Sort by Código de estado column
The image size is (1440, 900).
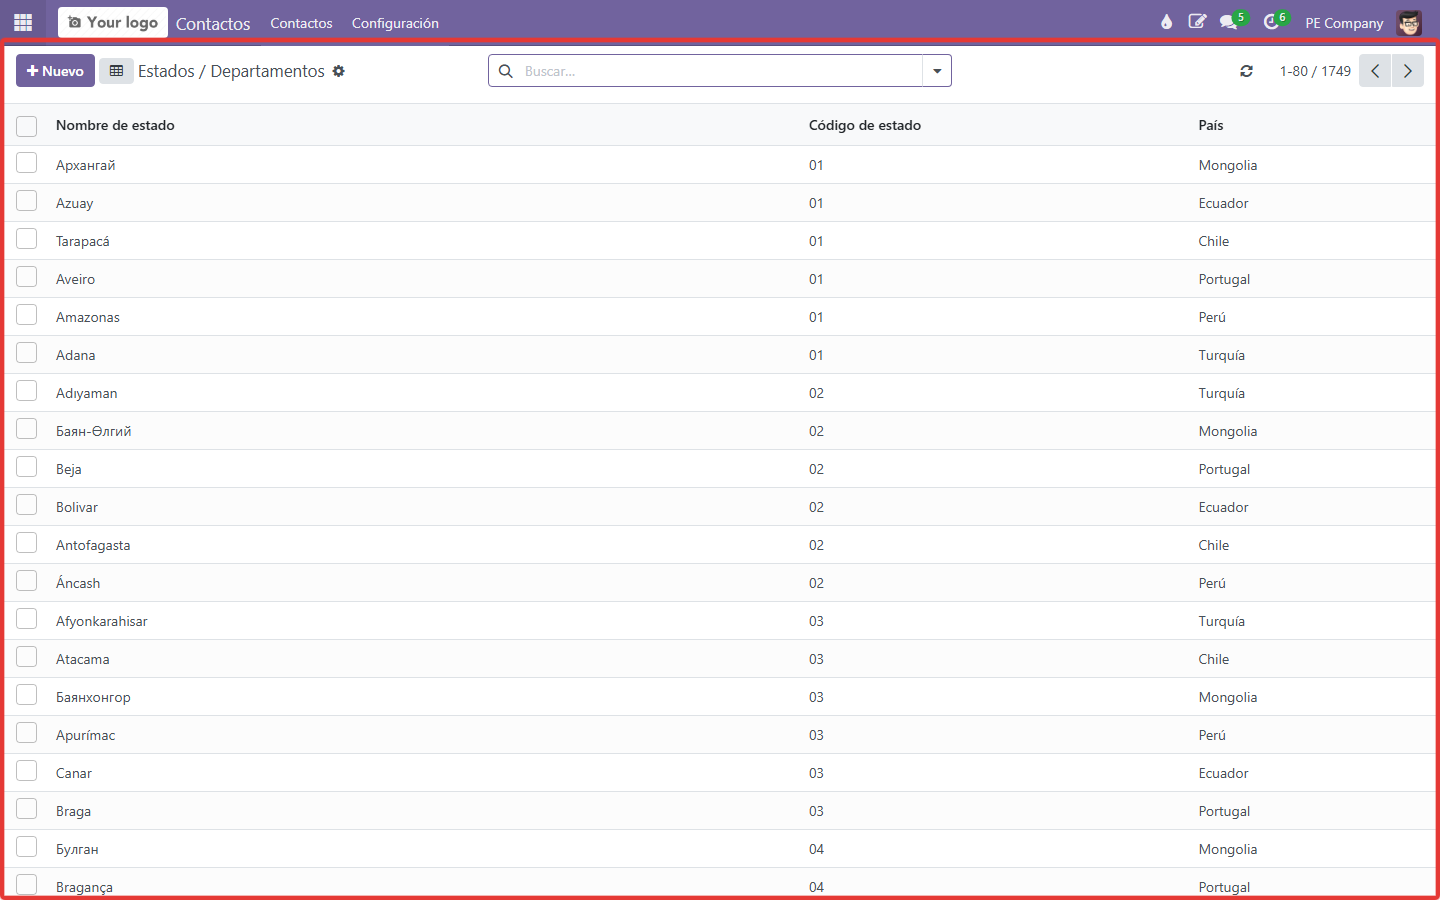pyautogui.click(x=865, y=125)
